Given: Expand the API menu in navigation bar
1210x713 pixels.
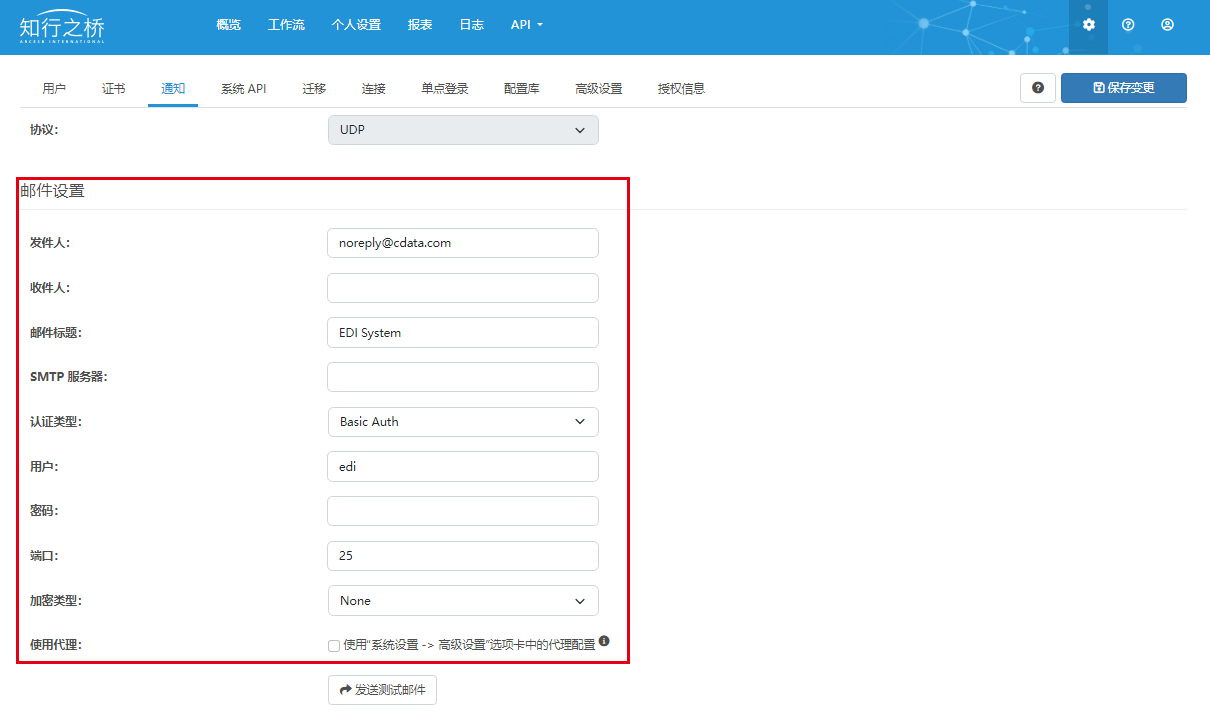Looking at the screenshot, I should point(526,25).
